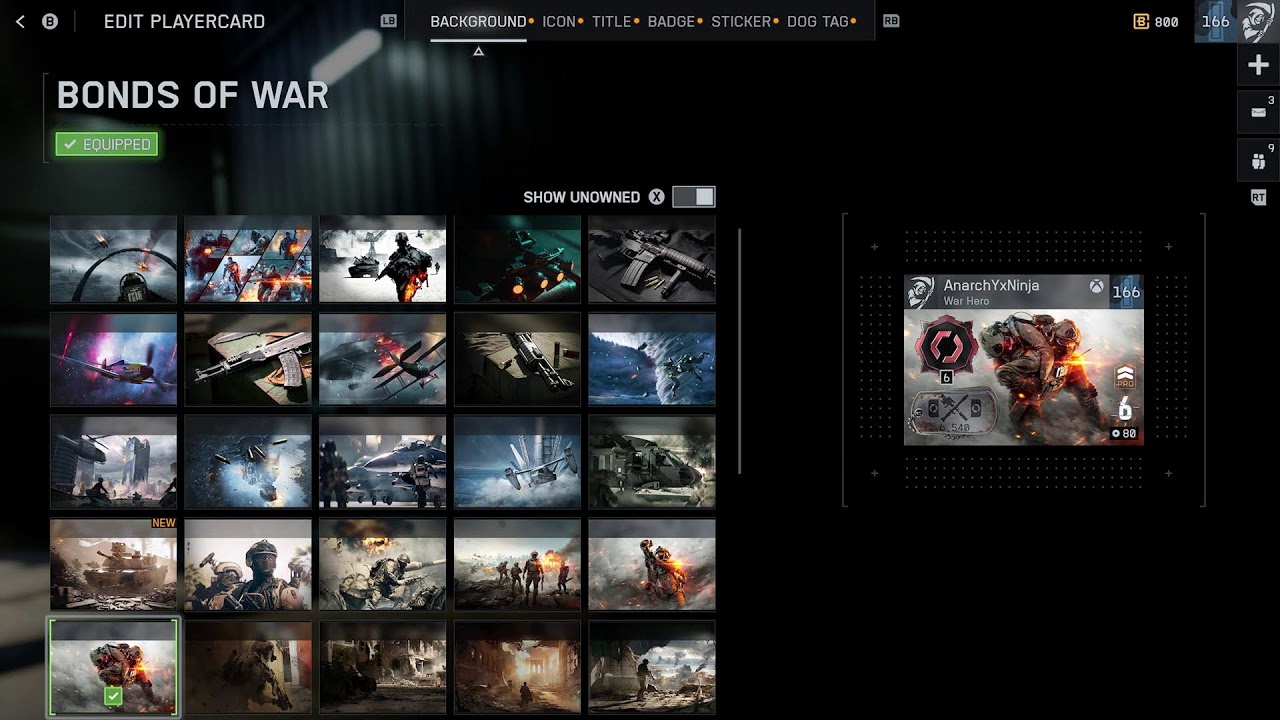Viewport: 1280px width, 720px height.
Task: Switch to the Icon tab
Action: pos(559,21)
